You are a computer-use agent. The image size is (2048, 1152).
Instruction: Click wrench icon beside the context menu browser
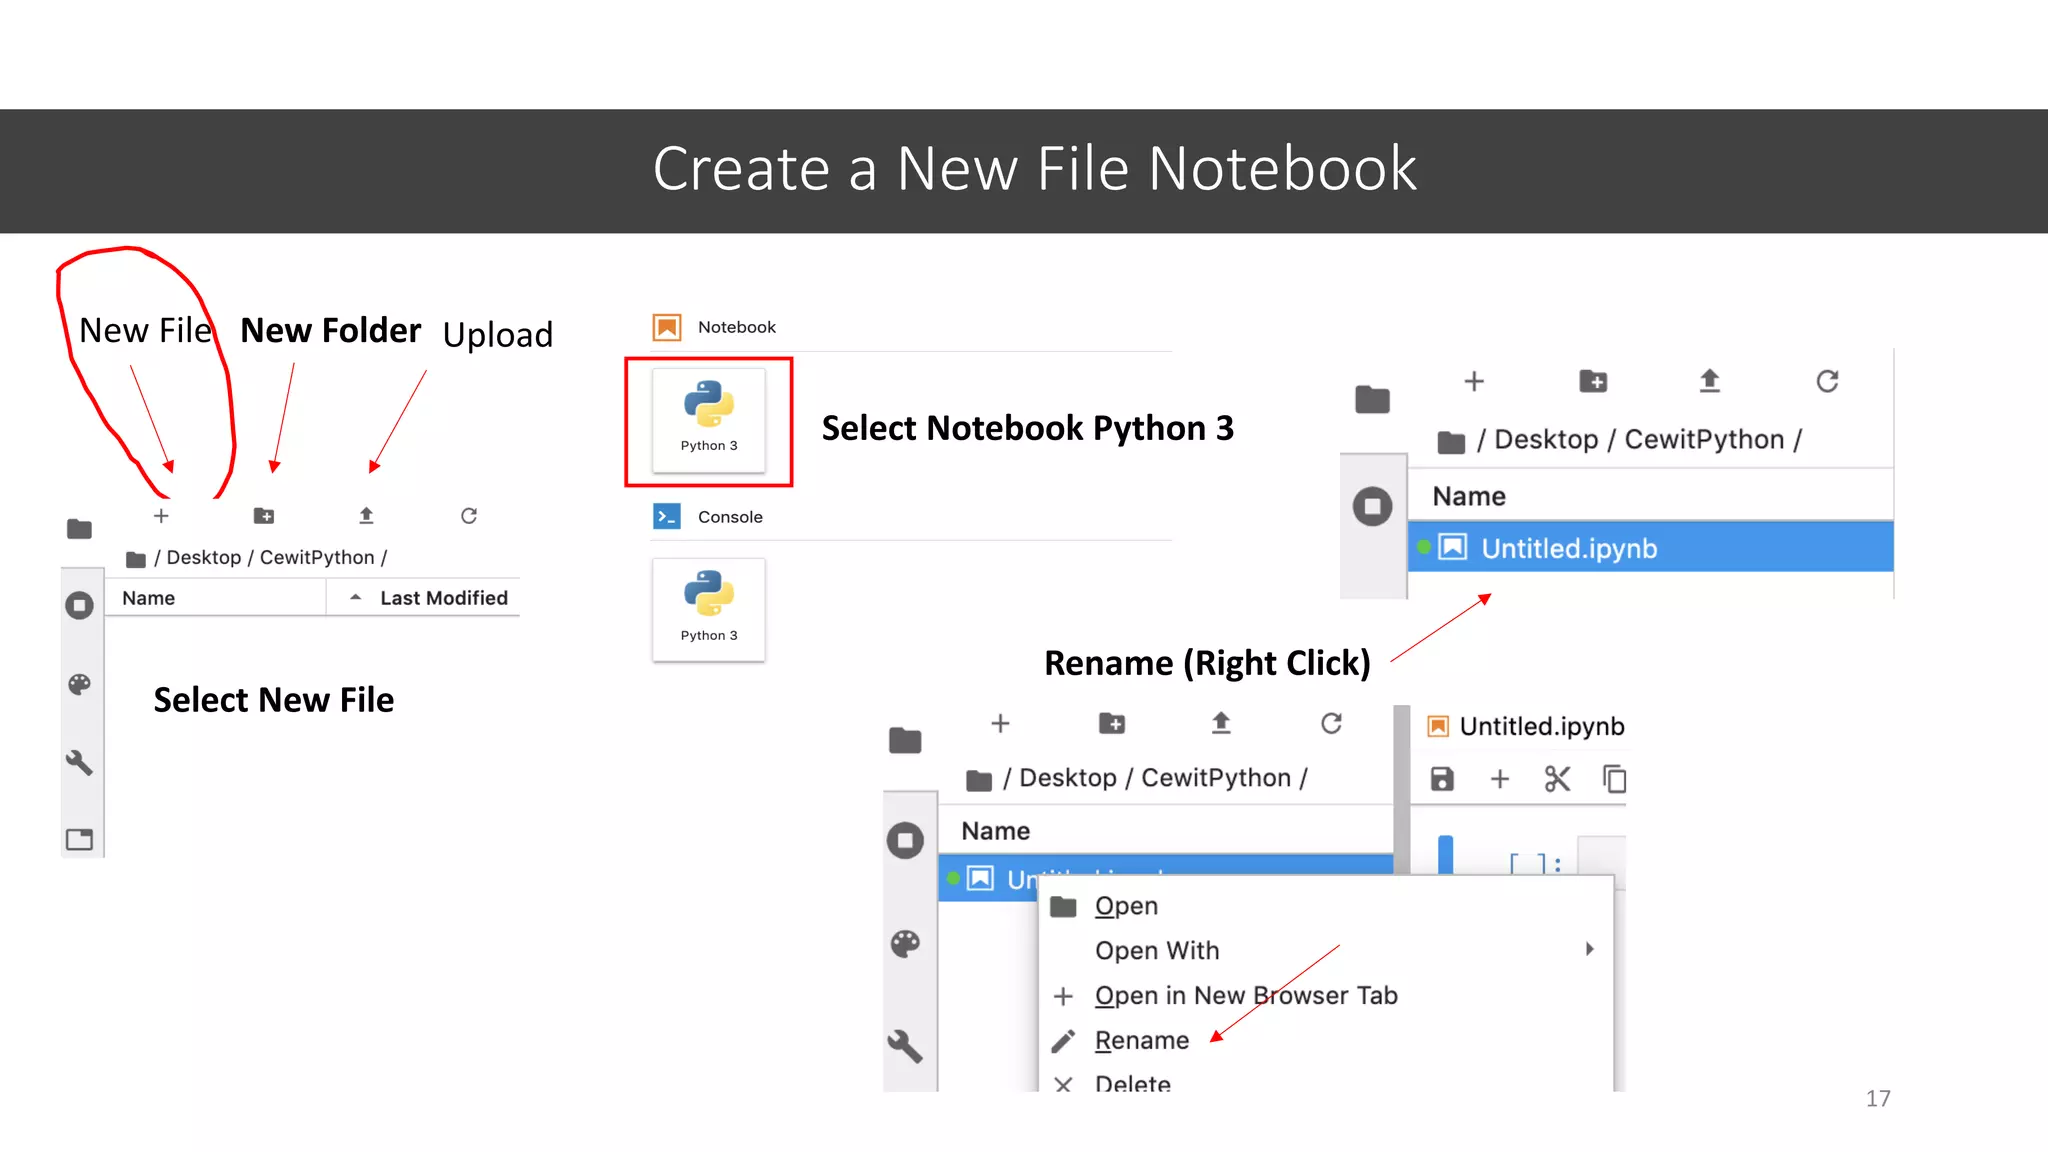point(905,1046)
